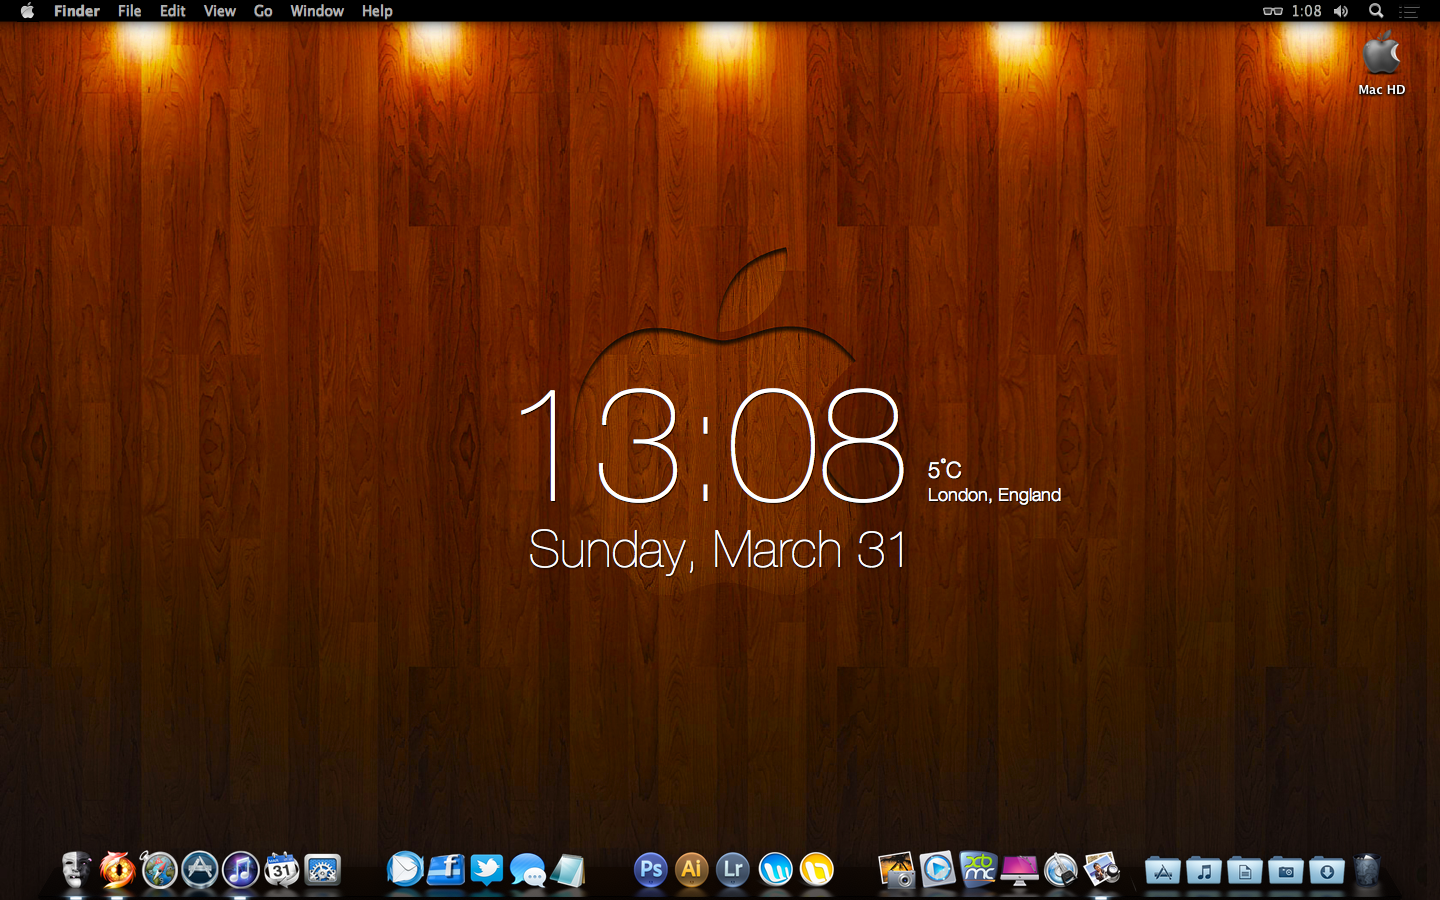The width and height of the screenshot is (1440, 900).
Task: Open the Downloads folder in dock
Action: [x=1327, y=871]
